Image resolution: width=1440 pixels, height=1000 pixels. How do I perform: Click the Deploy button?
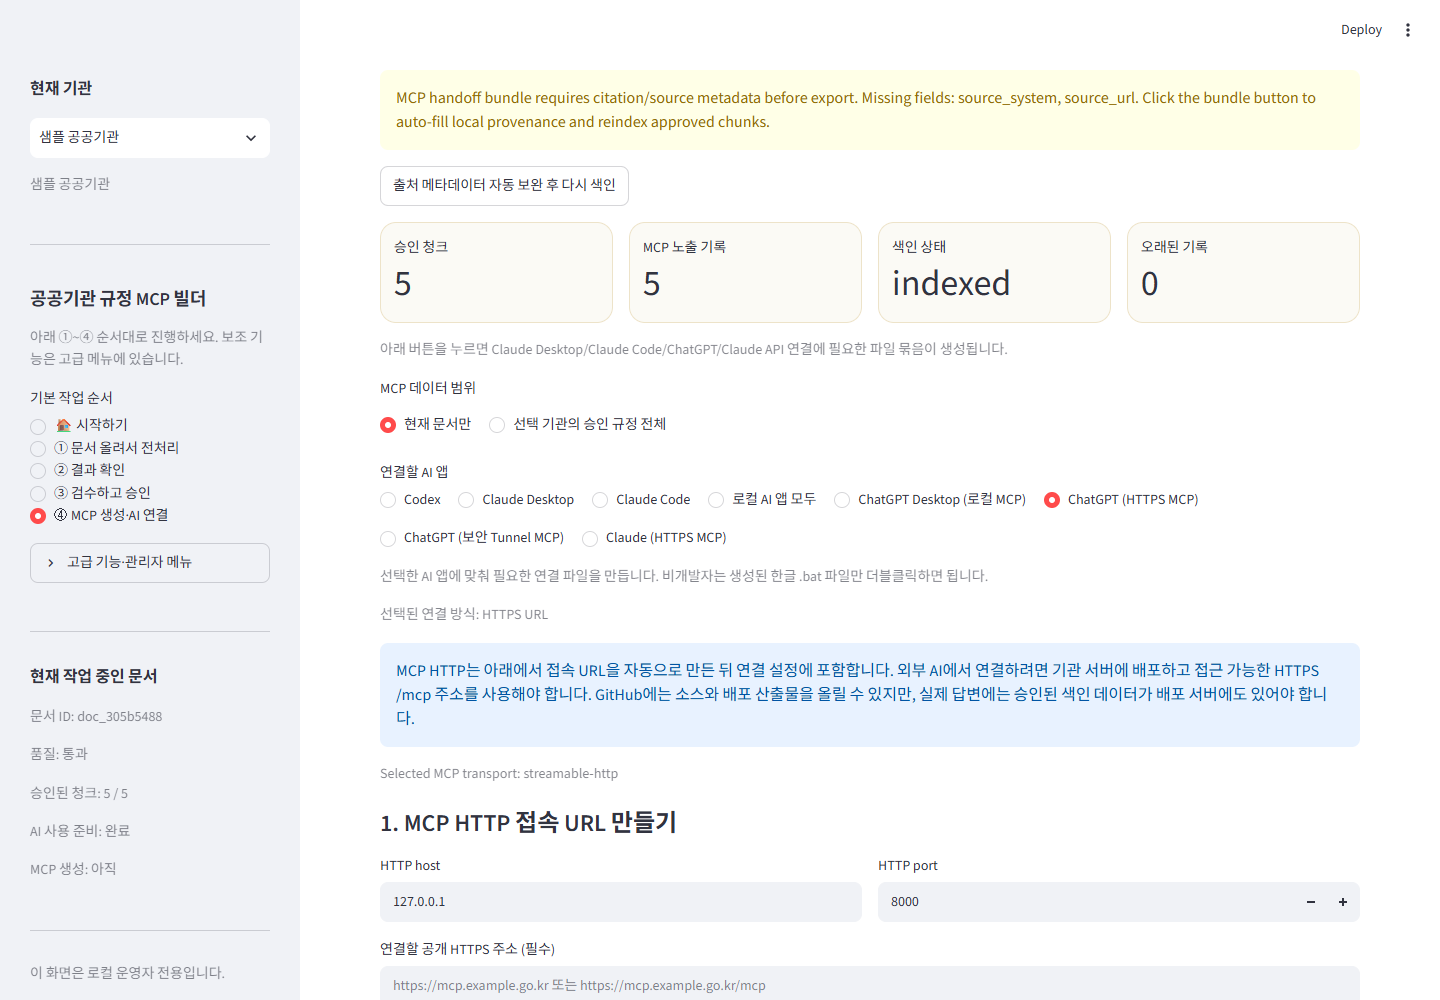coord(1361,30)
